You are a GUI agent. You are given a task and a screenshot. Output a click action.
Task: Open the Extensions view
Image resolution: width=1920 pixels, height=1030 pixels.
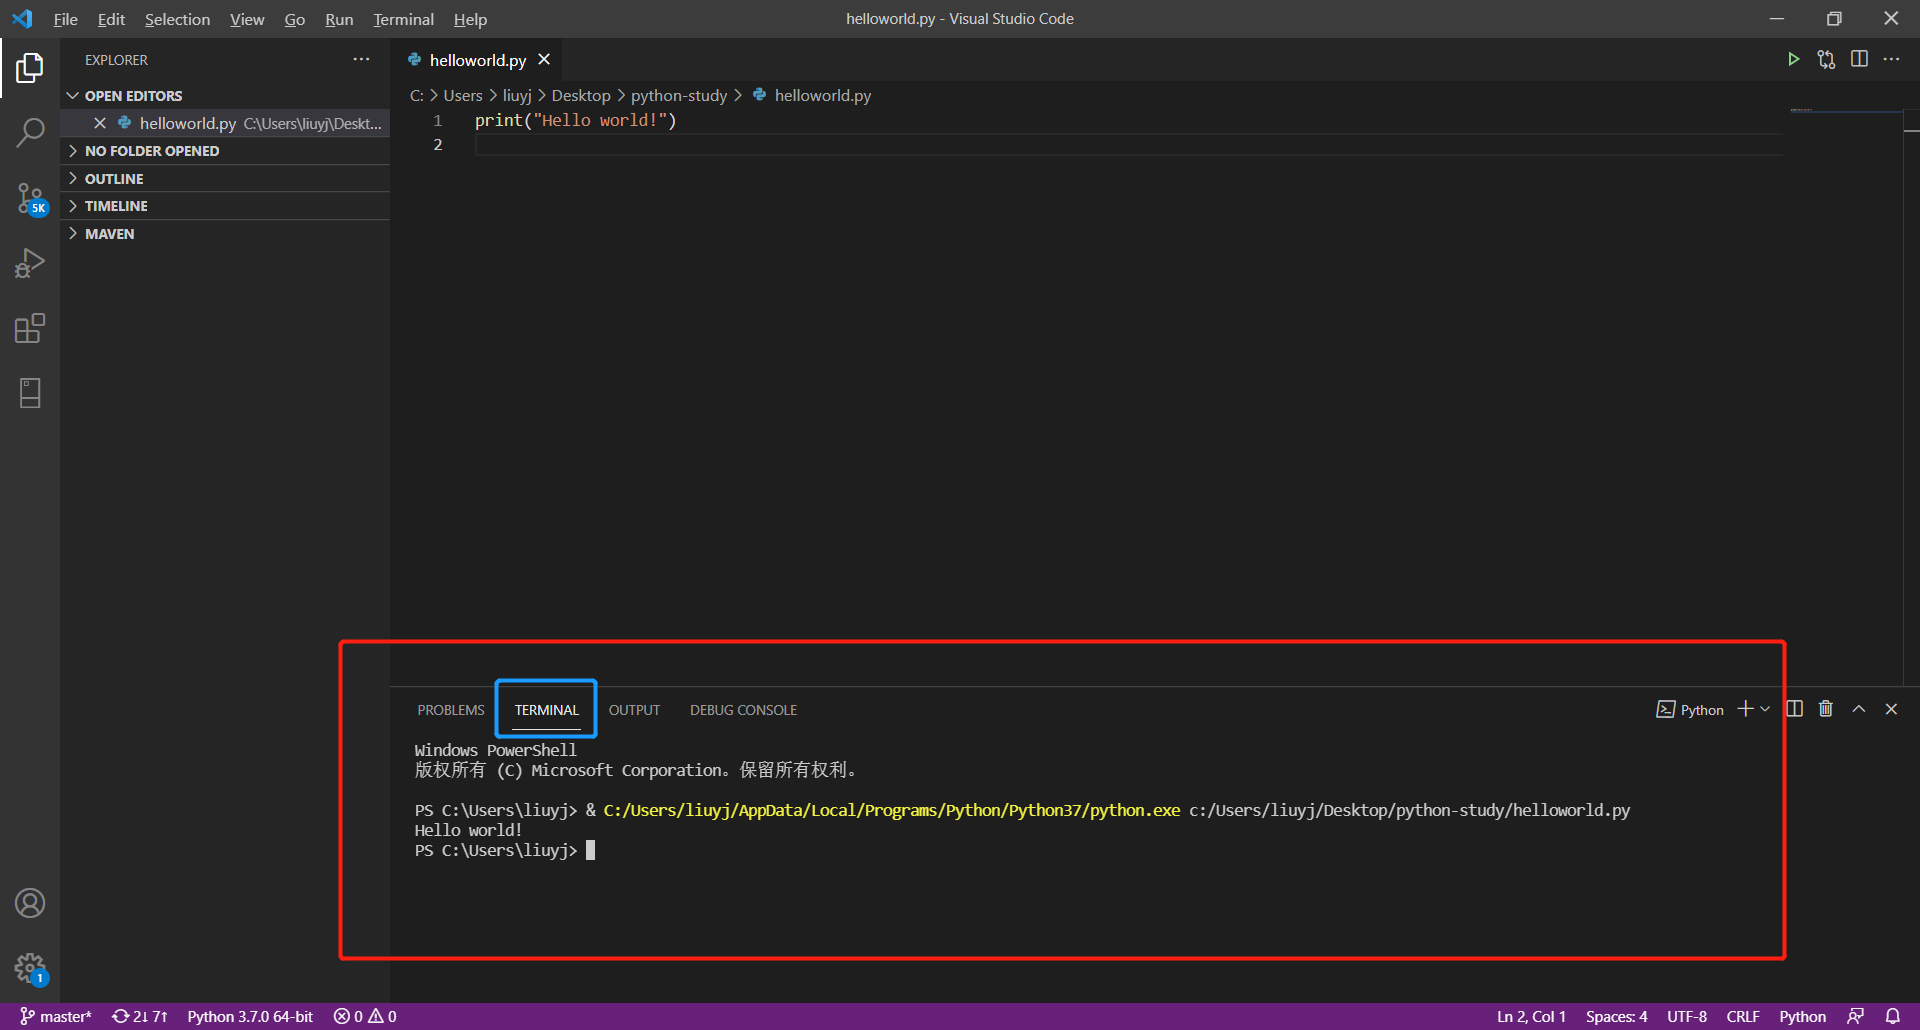coord(30,328)
